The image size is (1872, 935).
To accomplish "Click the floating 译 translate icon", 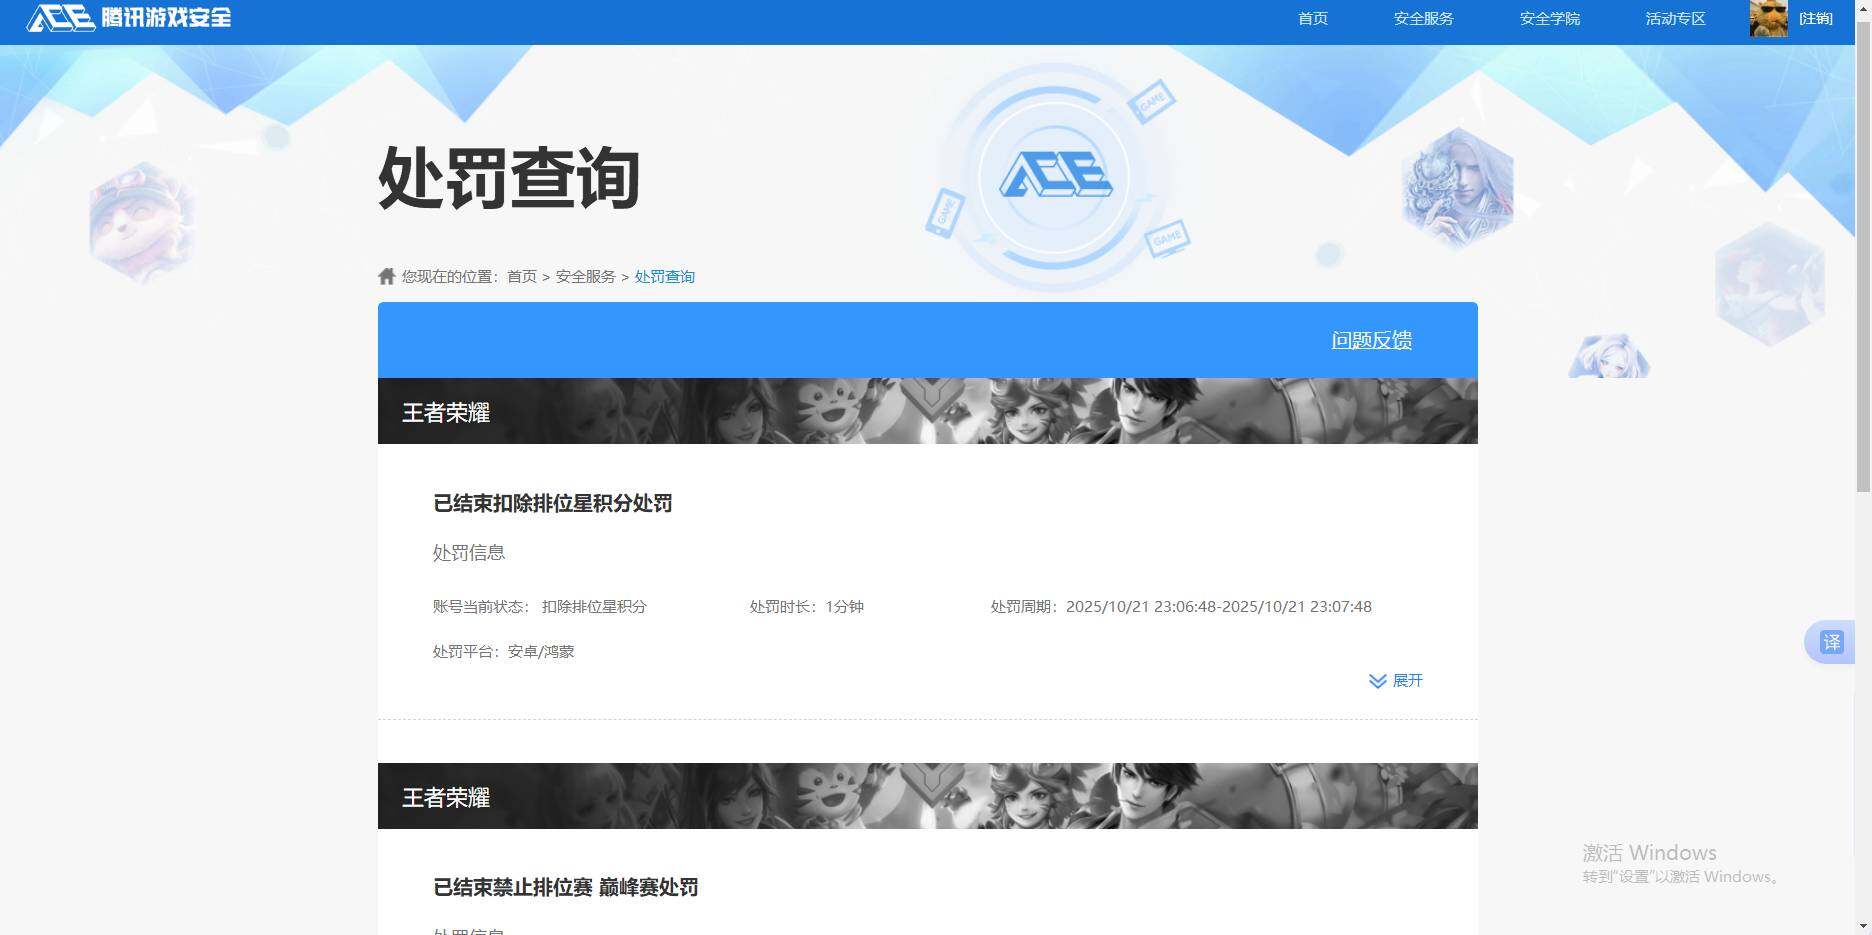I will coord(1833,642).
